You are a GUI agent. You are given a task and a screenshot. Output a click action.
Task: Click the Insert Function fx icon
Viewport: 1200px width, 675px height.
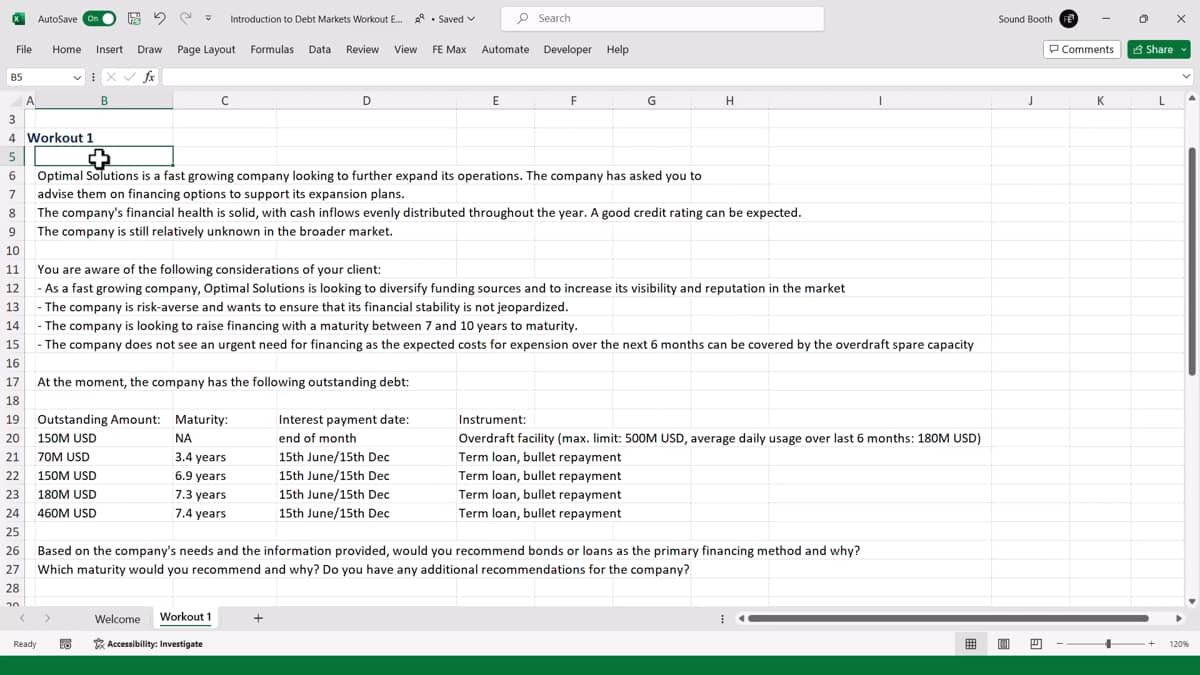pos(149,77)
